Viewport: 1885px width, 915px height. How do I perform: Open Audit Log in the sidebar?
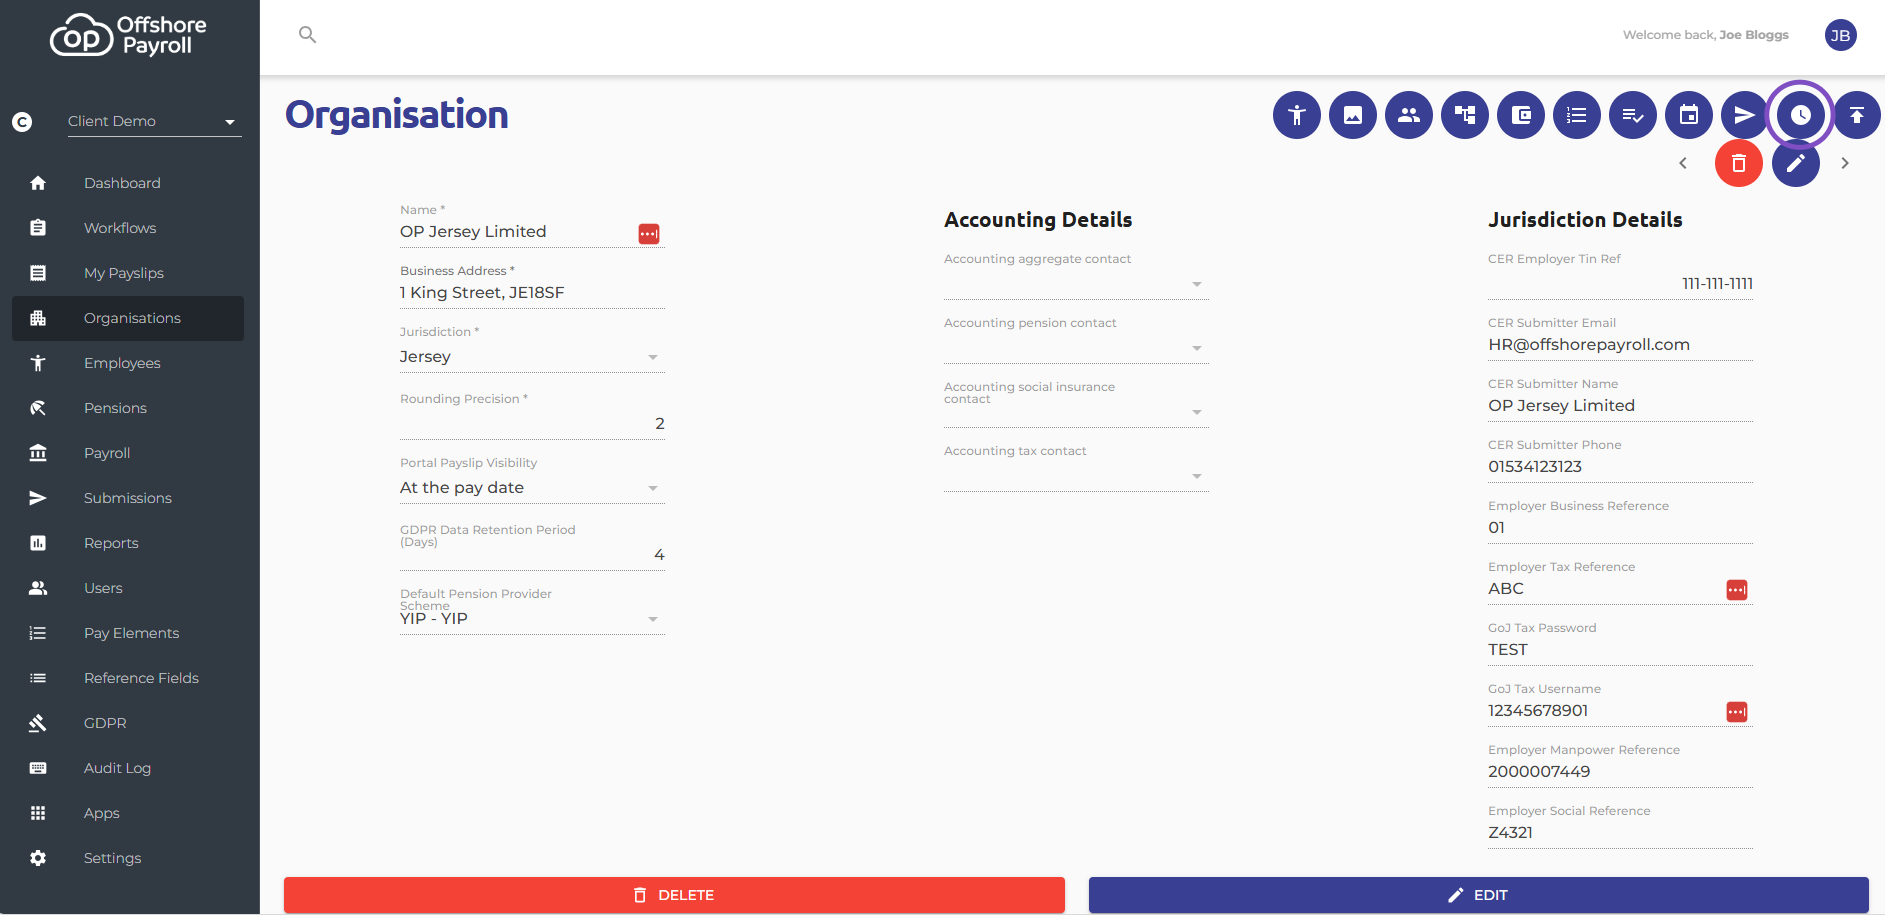pos(128,768)
